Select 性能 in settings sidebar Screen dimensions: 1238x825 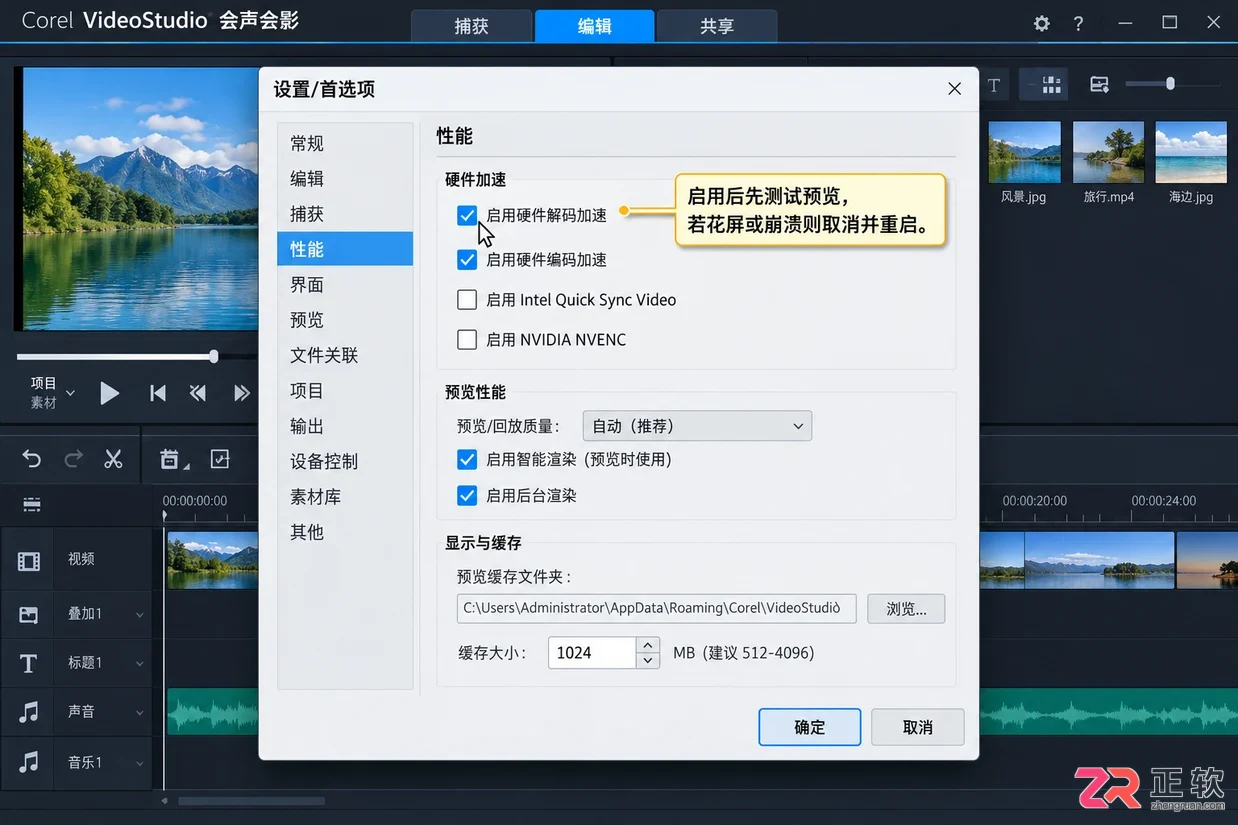(x=345, y=249)
